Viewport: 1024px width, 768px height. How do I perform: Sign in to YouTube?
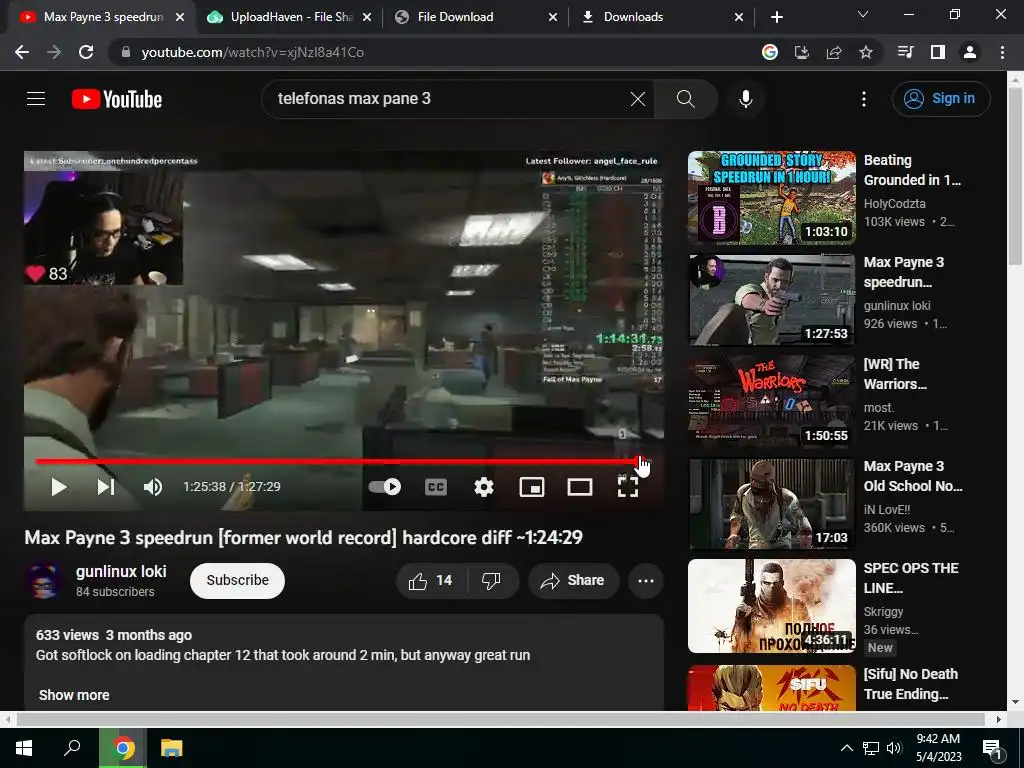pos(941,99)
